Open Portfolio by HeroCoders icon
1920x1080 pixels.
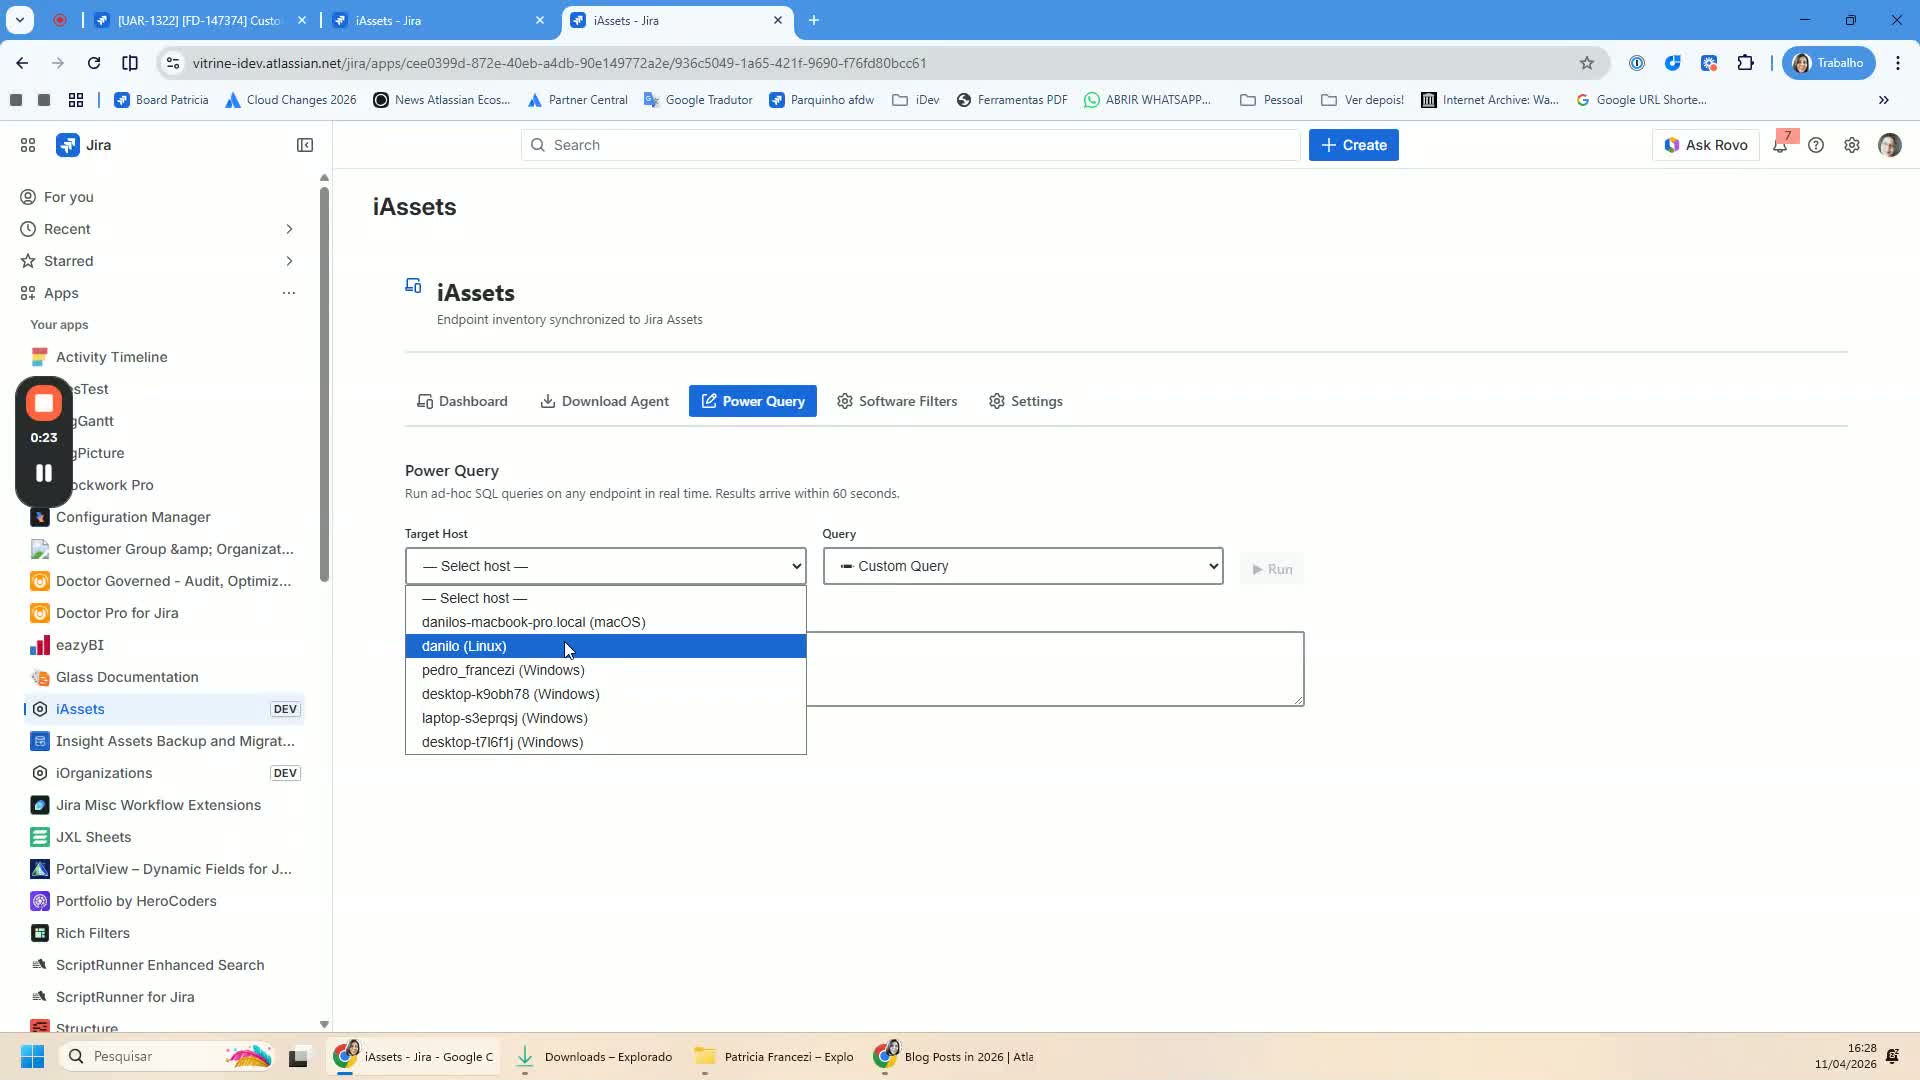(40, 901)
